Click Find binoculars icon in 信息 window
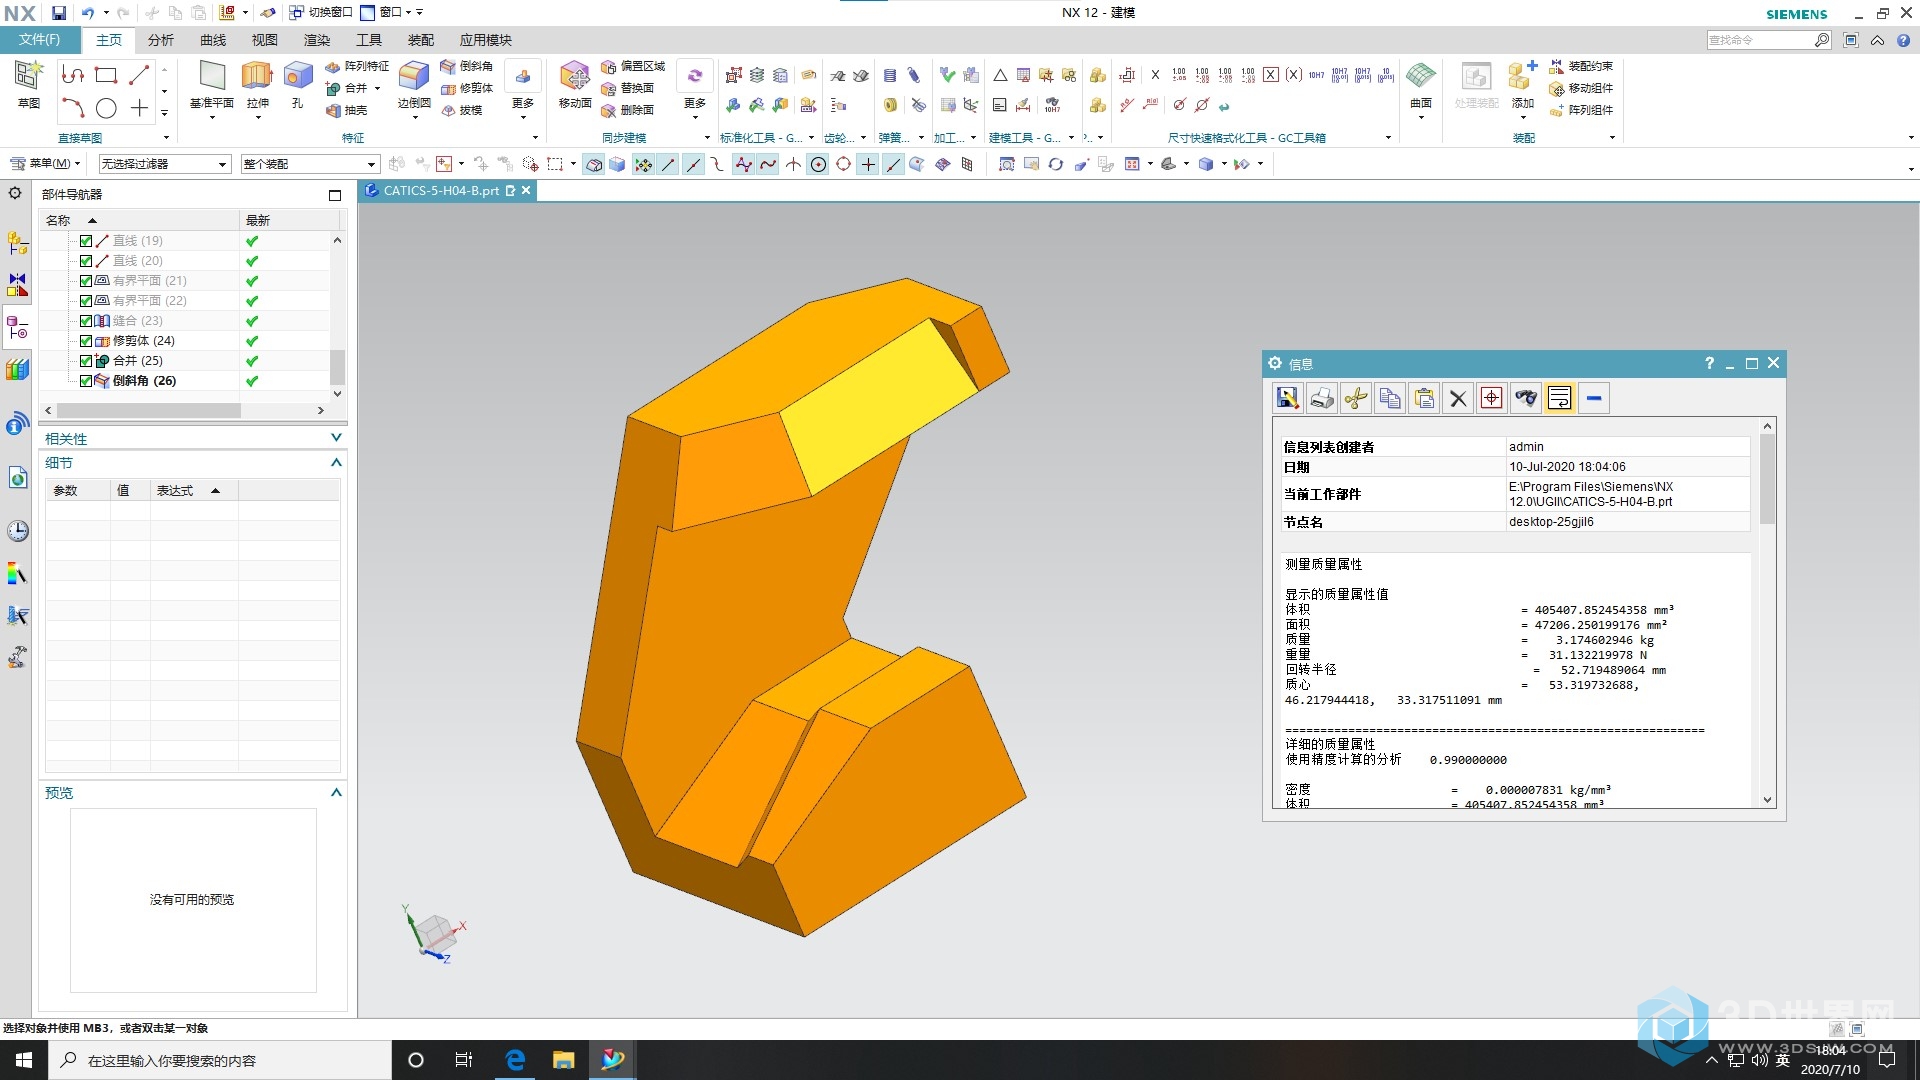The width and height of the screenshot is (1920, 1080). (1525, 398)
